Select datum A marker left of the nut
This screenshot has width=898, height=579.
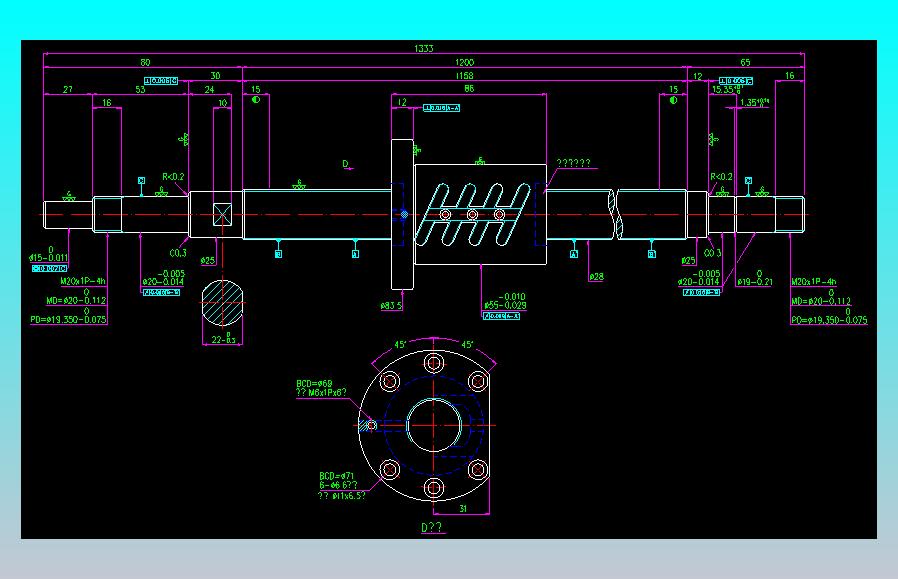pos(355,254)
